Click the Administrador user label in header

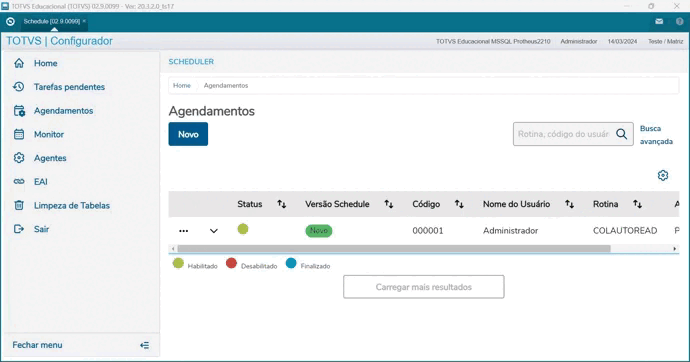(579, 41)
